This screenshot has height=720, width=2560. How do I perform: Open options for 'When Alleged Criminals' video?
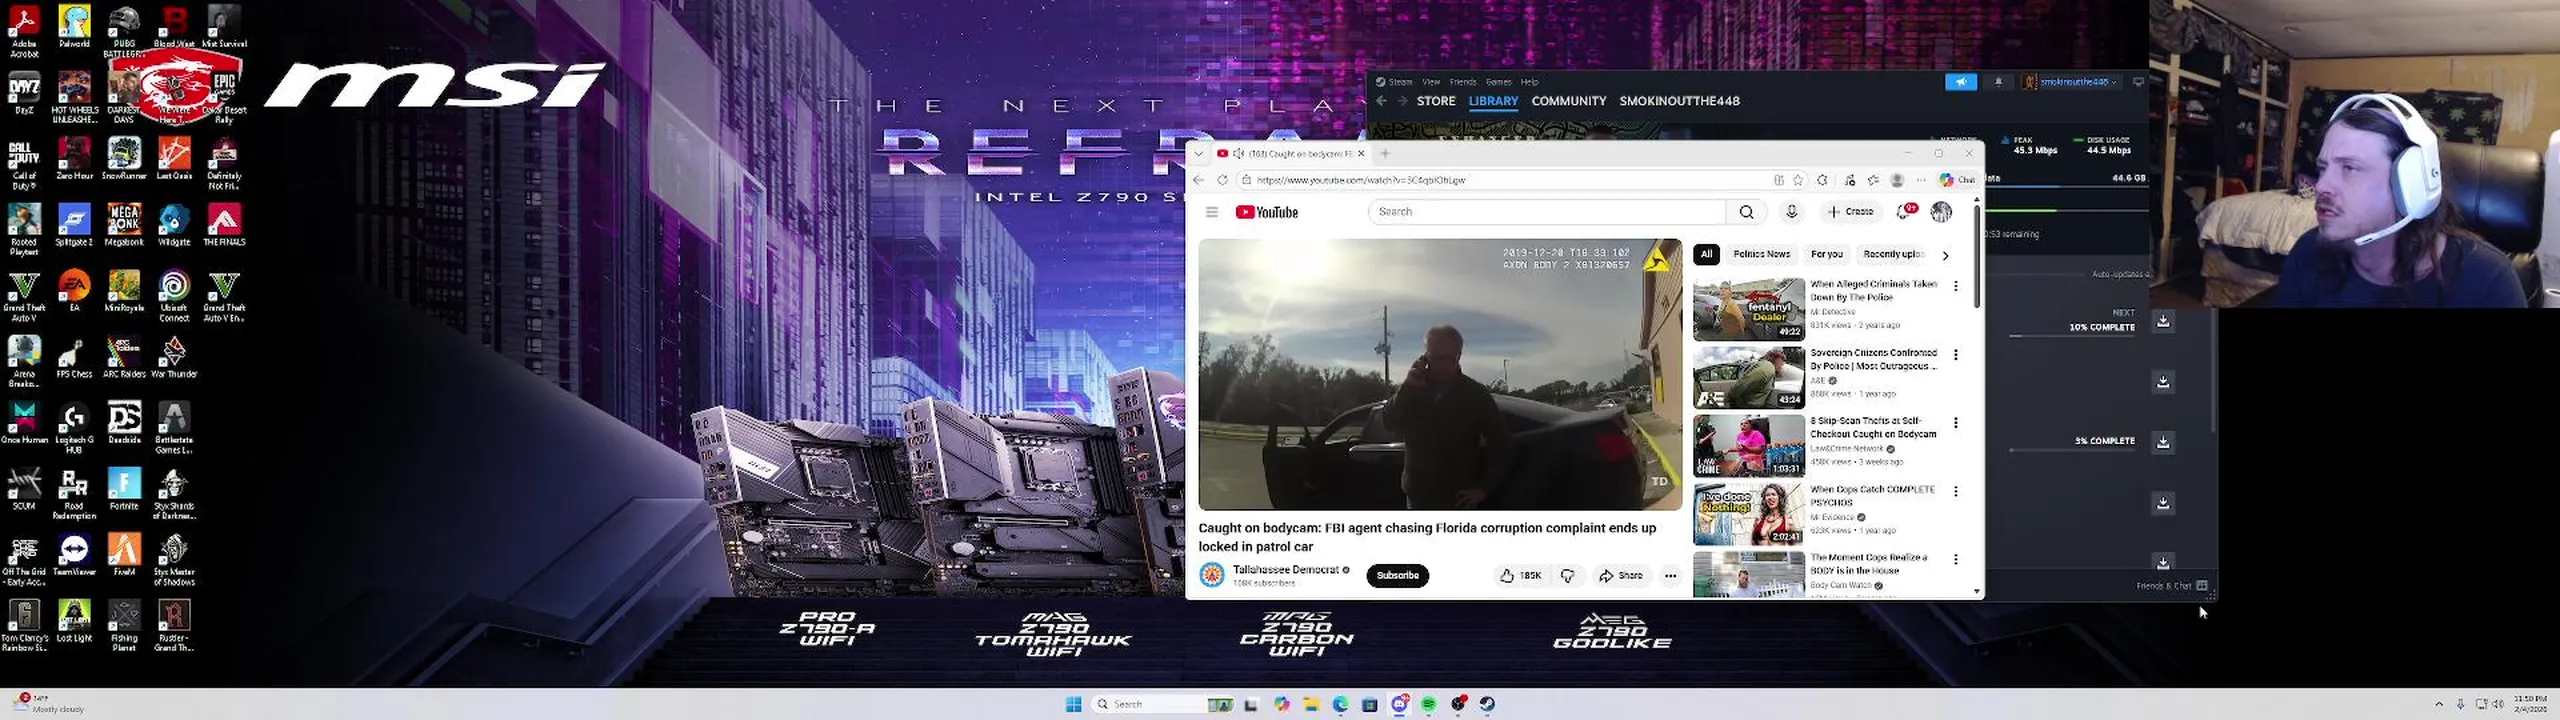(x=1955, y=286)
